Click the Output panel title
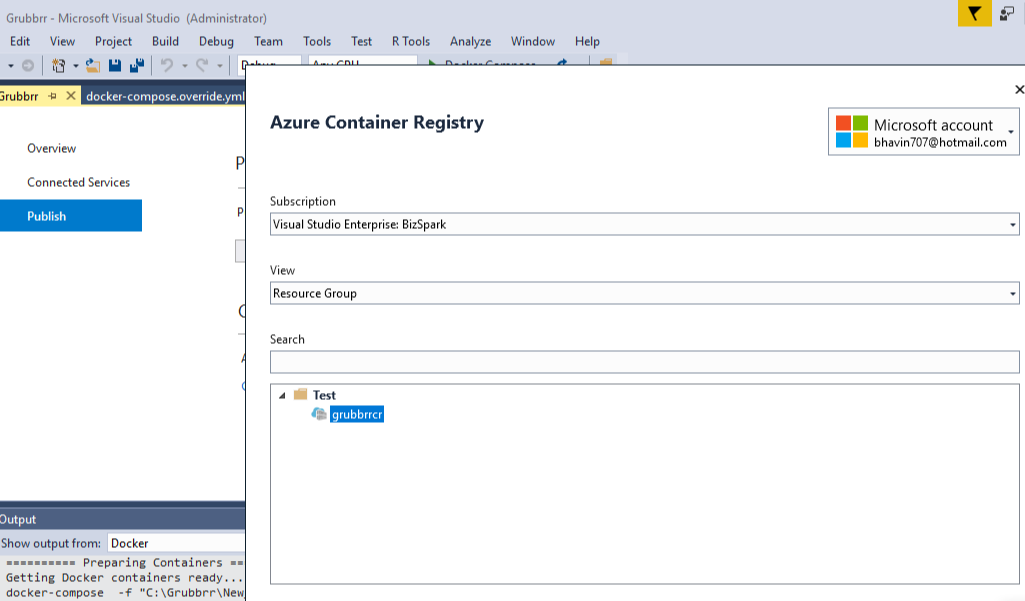The image size is (1025, 601). tap(18, 519)
